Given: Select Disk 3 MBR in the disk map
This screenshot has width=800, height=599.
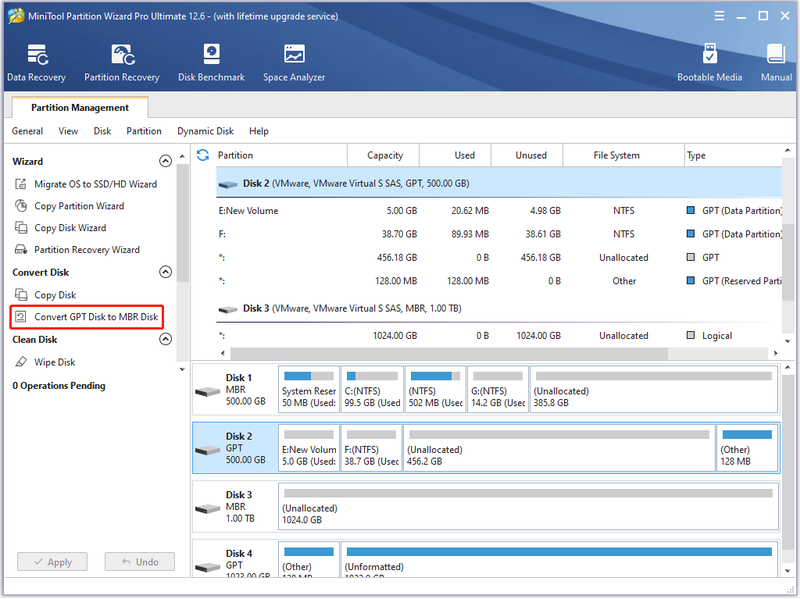Looking at the screenshot, I should [235, 507].
